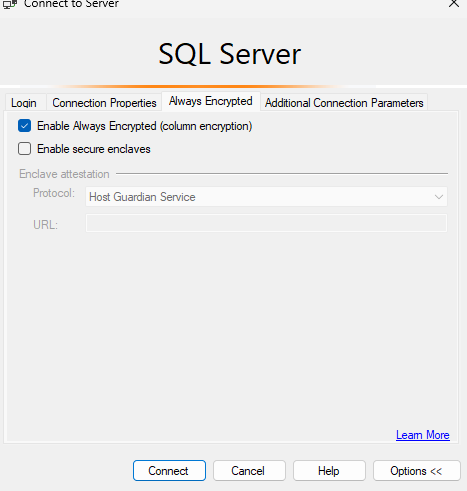The height and width of the screenshot is (491, 467).
Task: Click the enclave attestation URL field
Action: pyautogui.click(x=266, y=223)
